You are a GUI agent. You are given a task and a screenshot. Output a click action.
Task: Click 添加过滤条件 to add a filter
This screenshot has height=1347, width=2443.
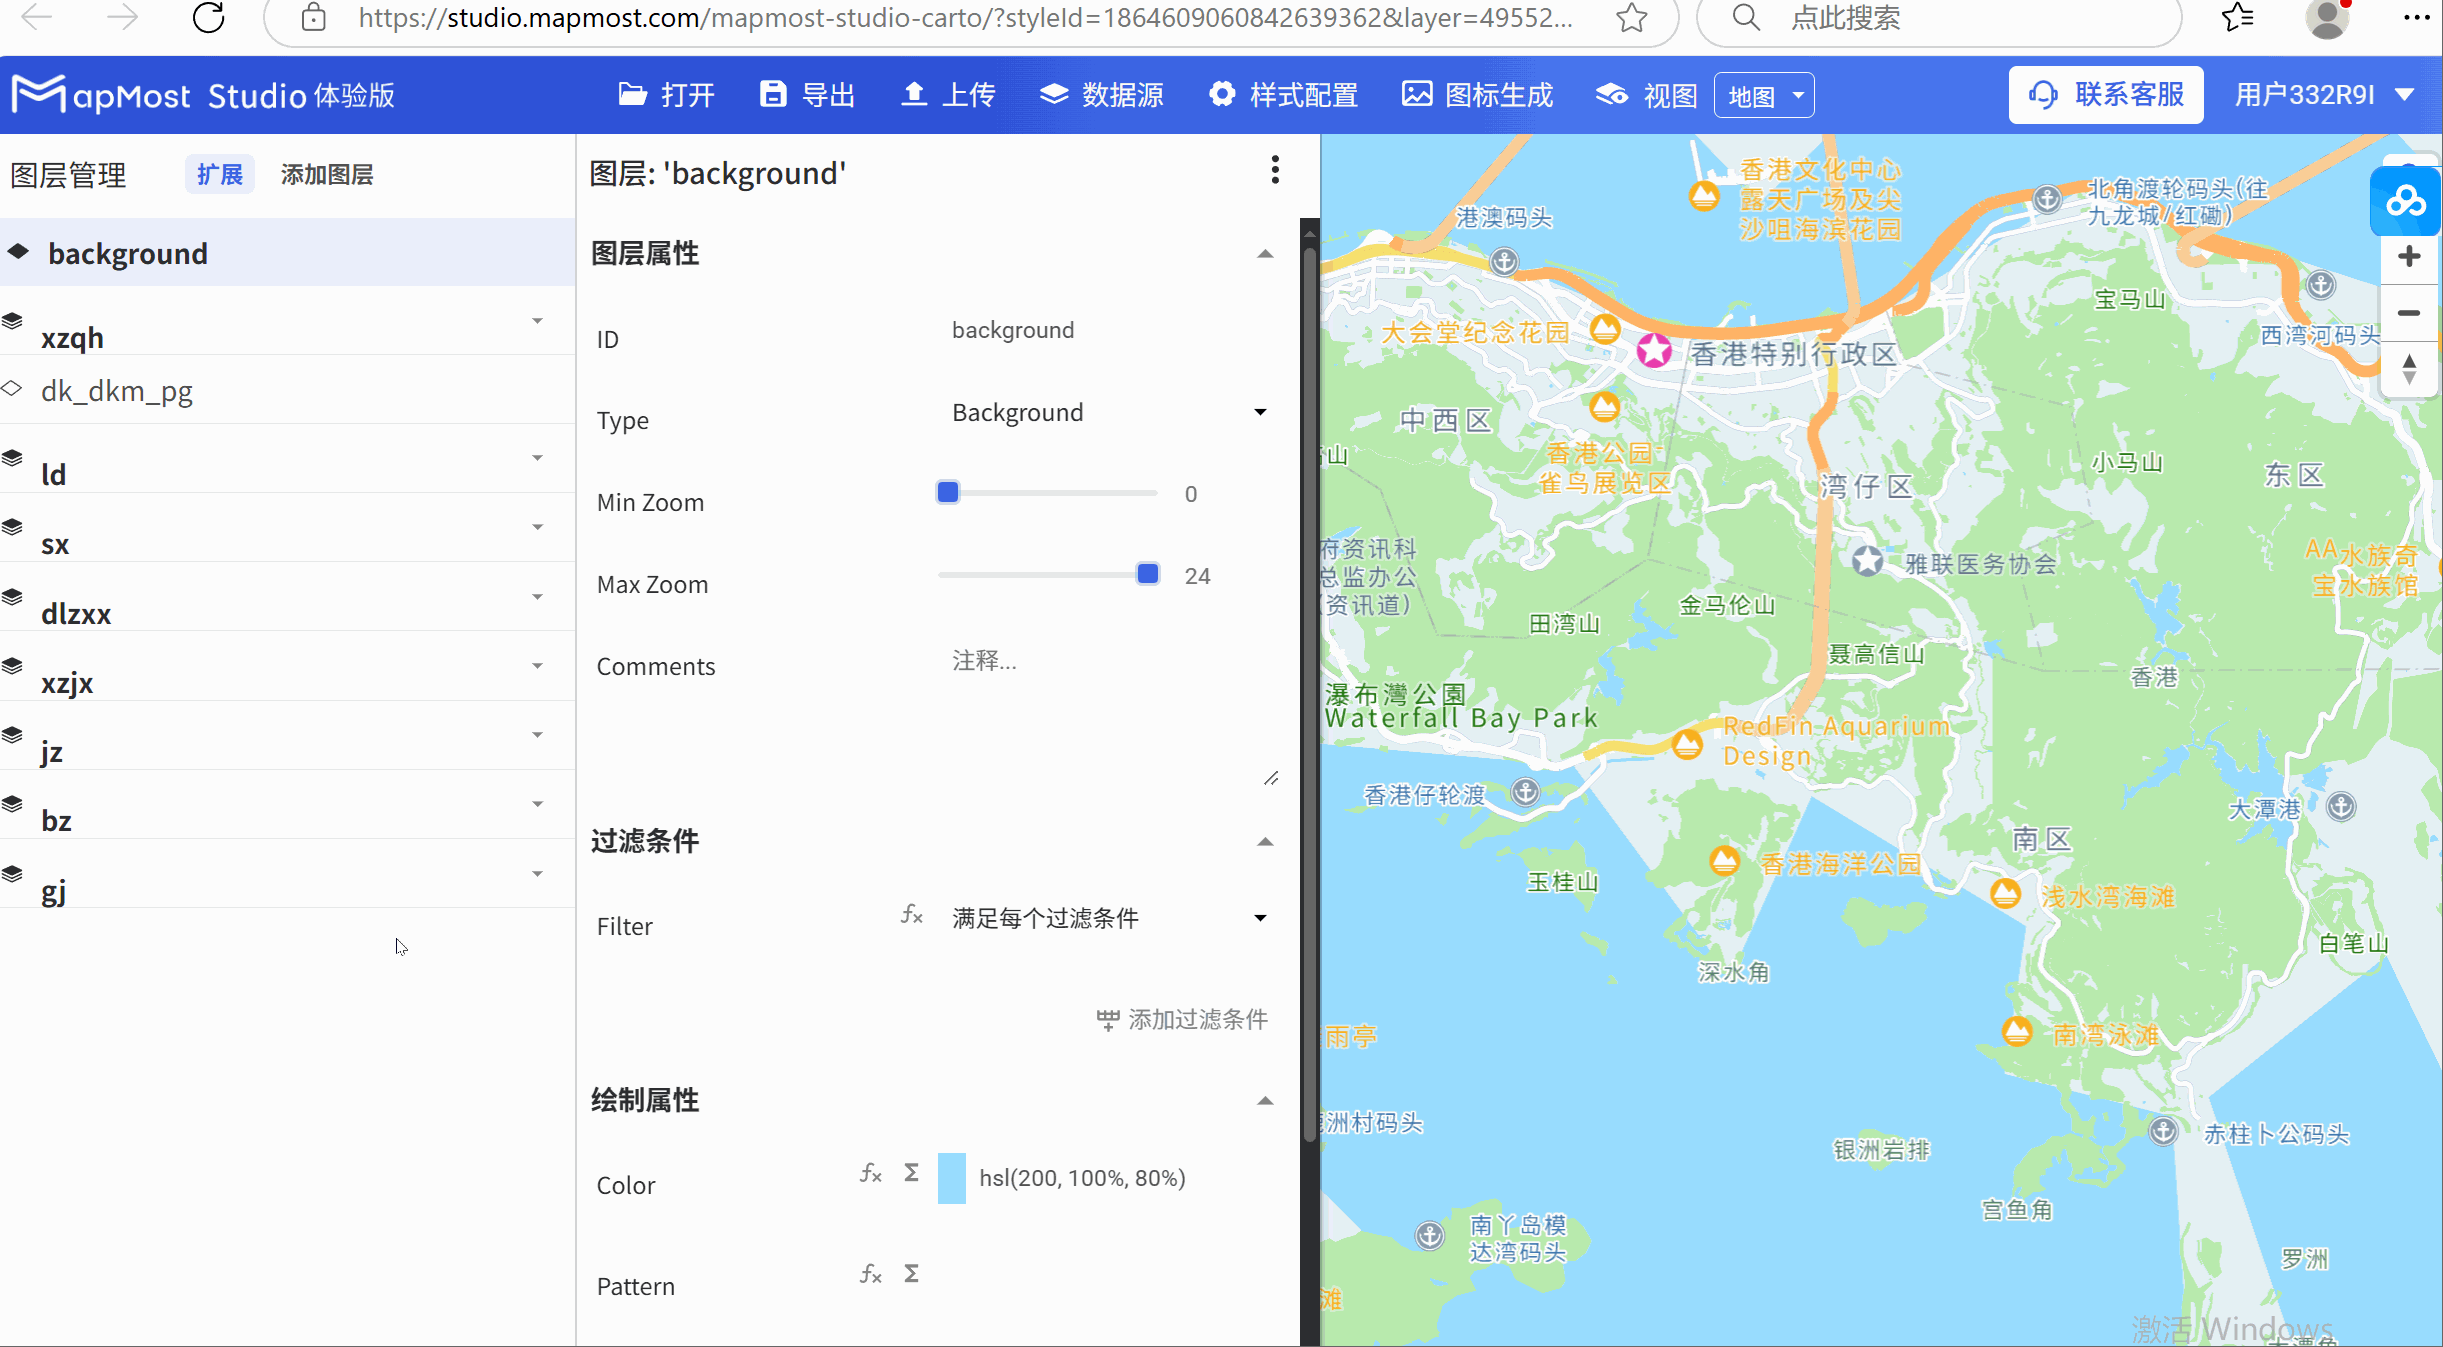click(1180, 1019)
